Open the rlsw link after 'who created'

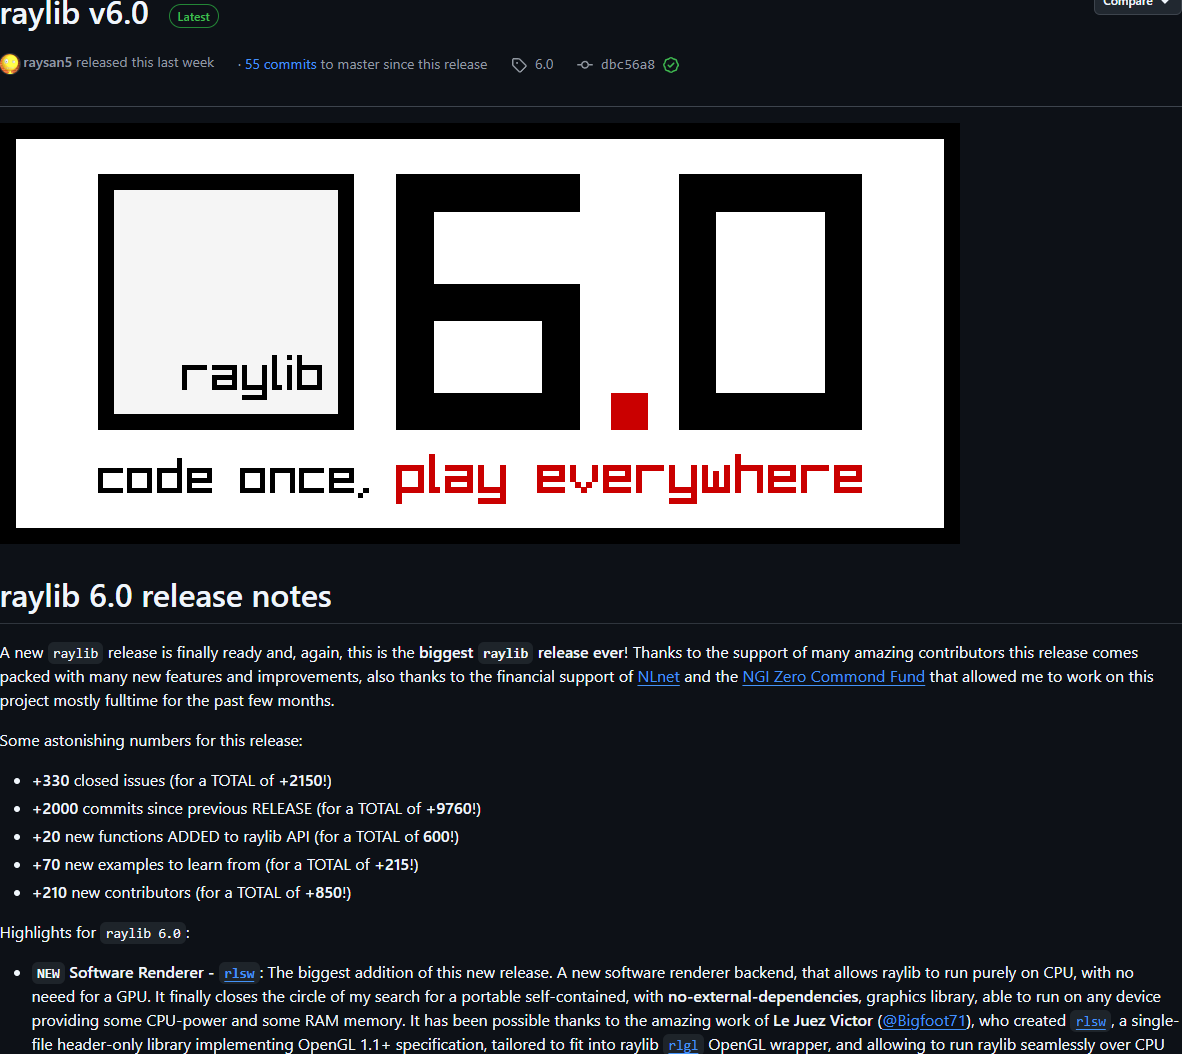tap(1090, 1021)
